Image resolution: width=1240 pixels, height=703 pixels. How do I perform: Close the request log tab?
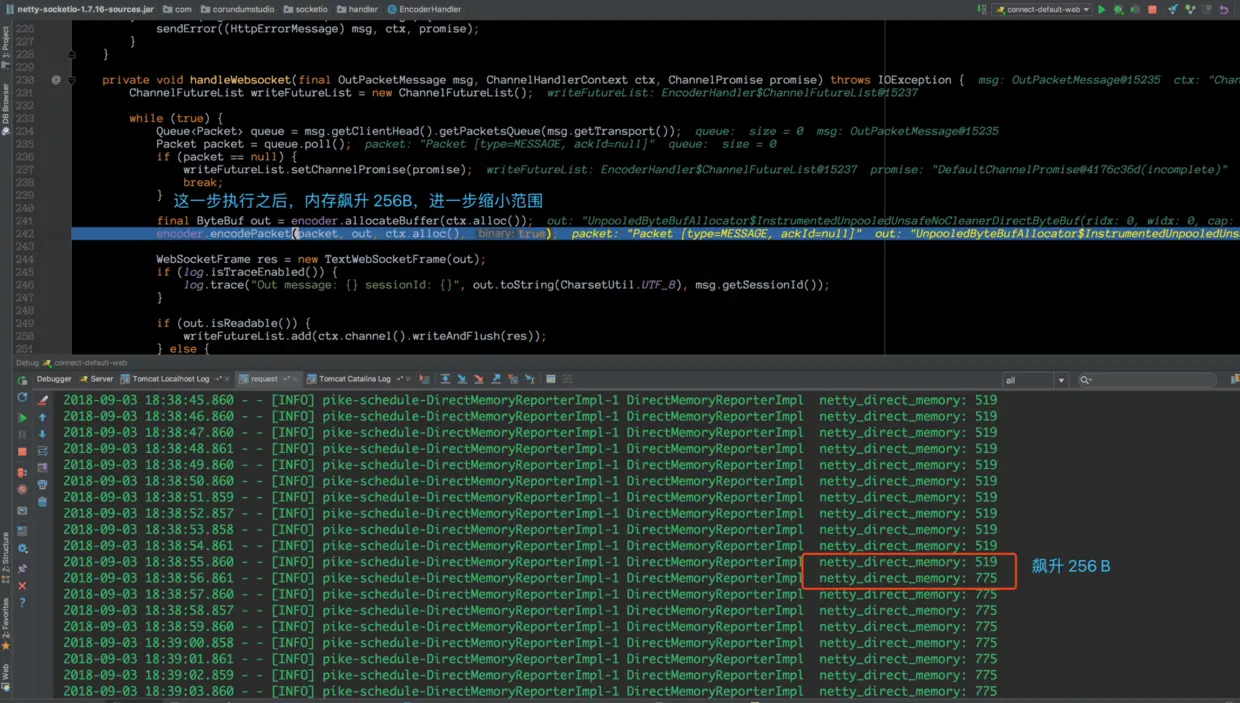click(295, 380)
